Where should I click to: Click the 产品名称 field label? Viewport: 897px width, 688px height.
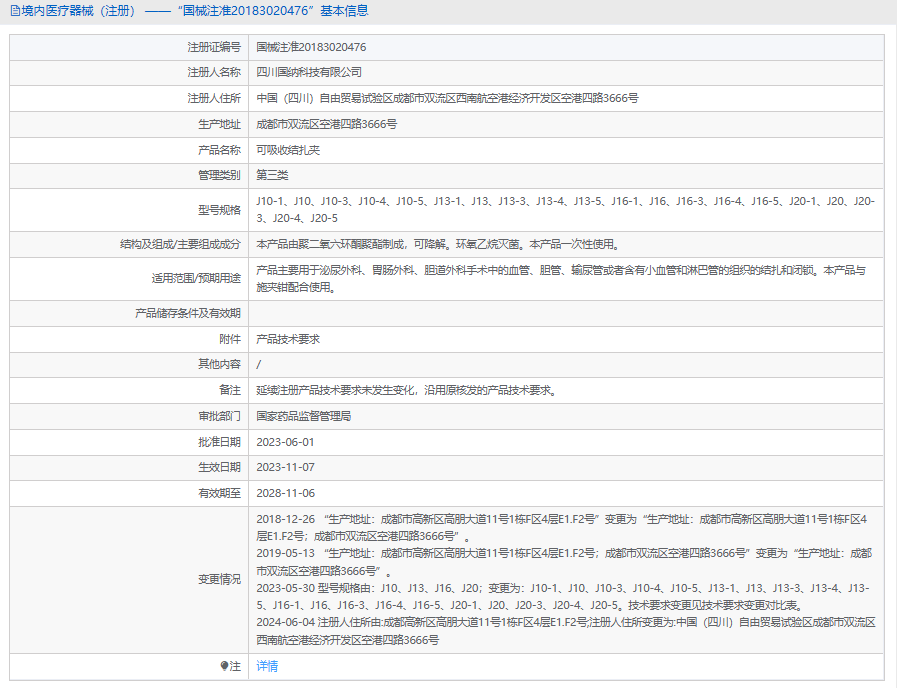pos(220,150)
